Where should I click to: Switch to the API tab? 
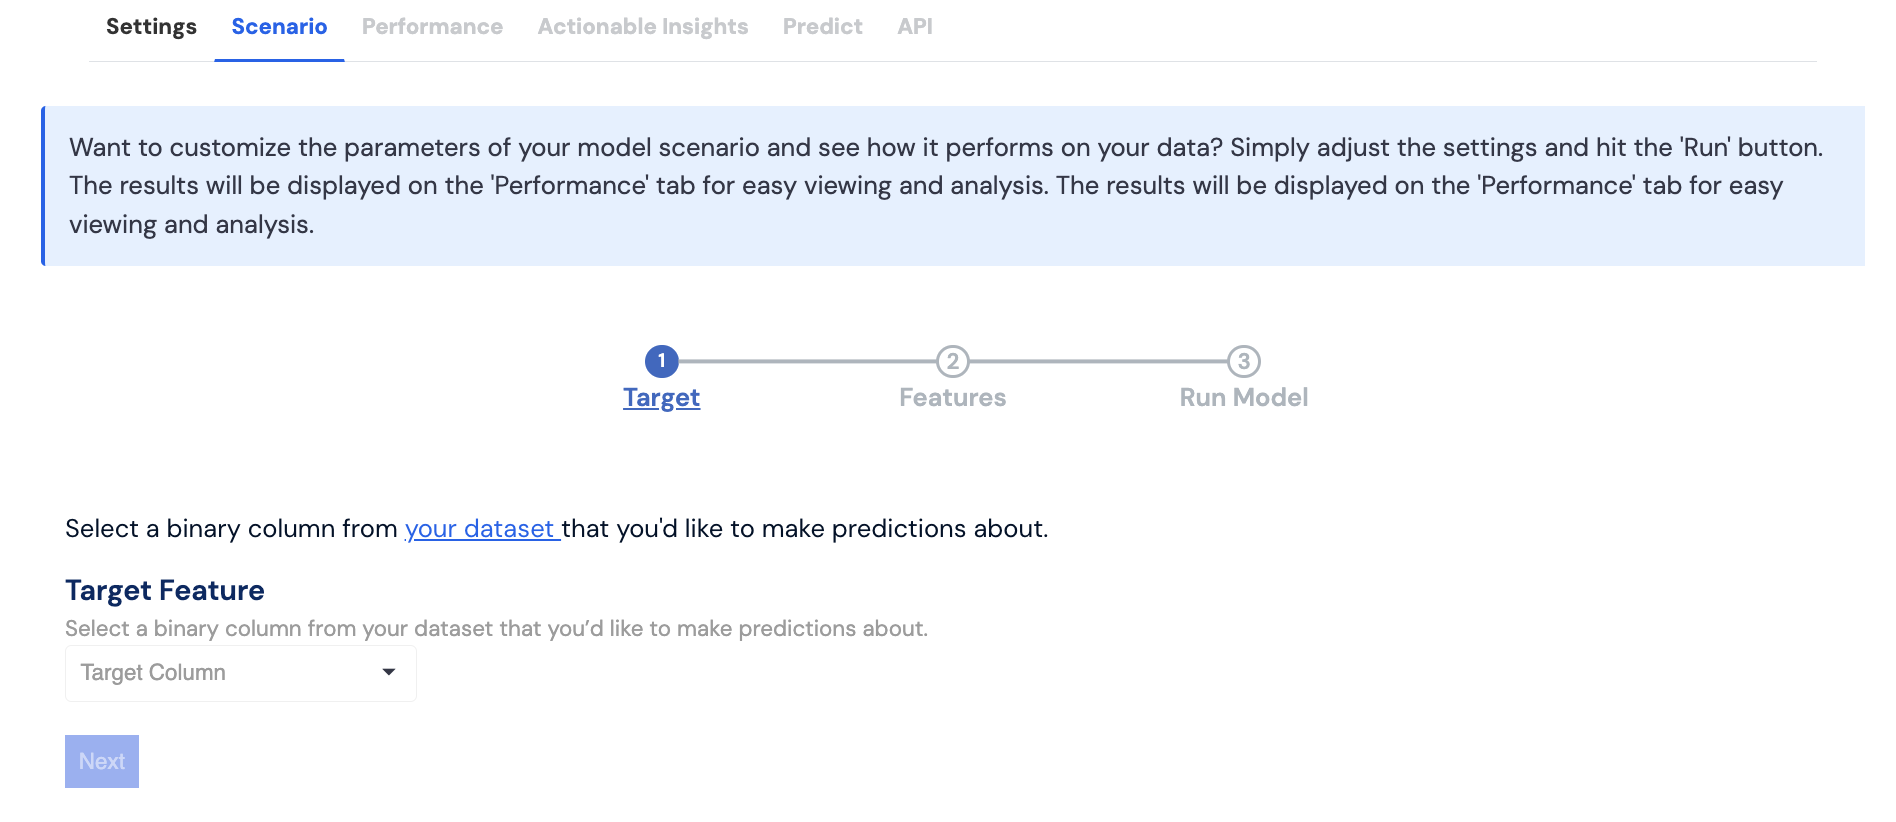point(914,27)
